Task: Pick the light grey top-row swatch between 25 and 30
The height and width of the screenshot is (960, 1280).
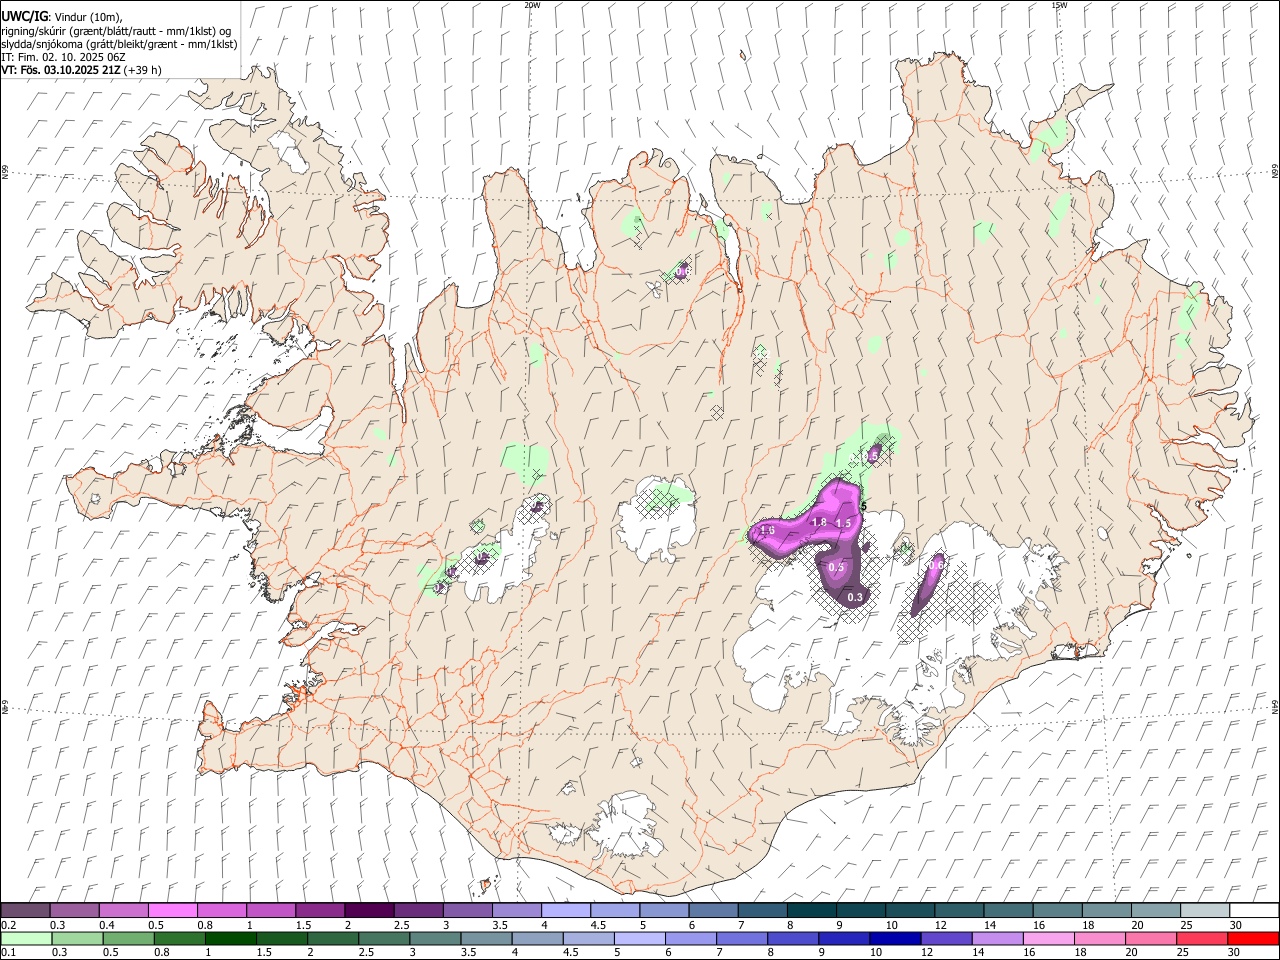Action: 1204,910
